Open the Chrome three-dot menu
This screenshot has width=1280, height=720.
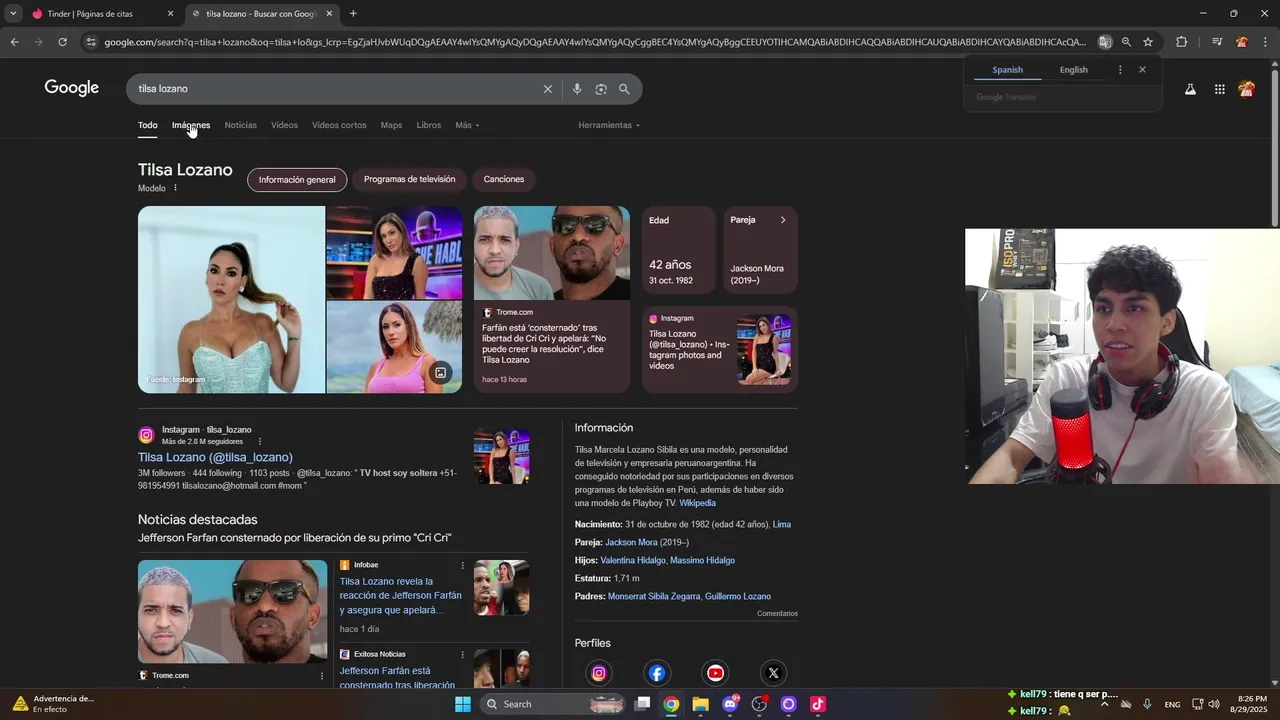(1265, 42)
